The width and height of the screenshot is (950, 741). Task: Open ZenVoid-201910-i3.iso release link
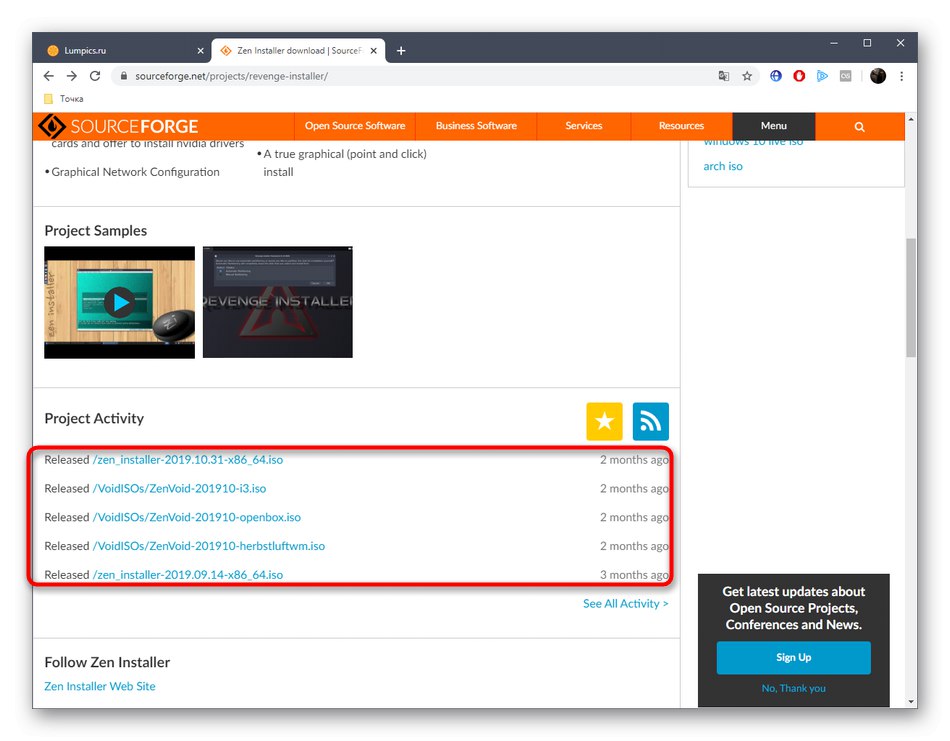click(x=179, y=488)
